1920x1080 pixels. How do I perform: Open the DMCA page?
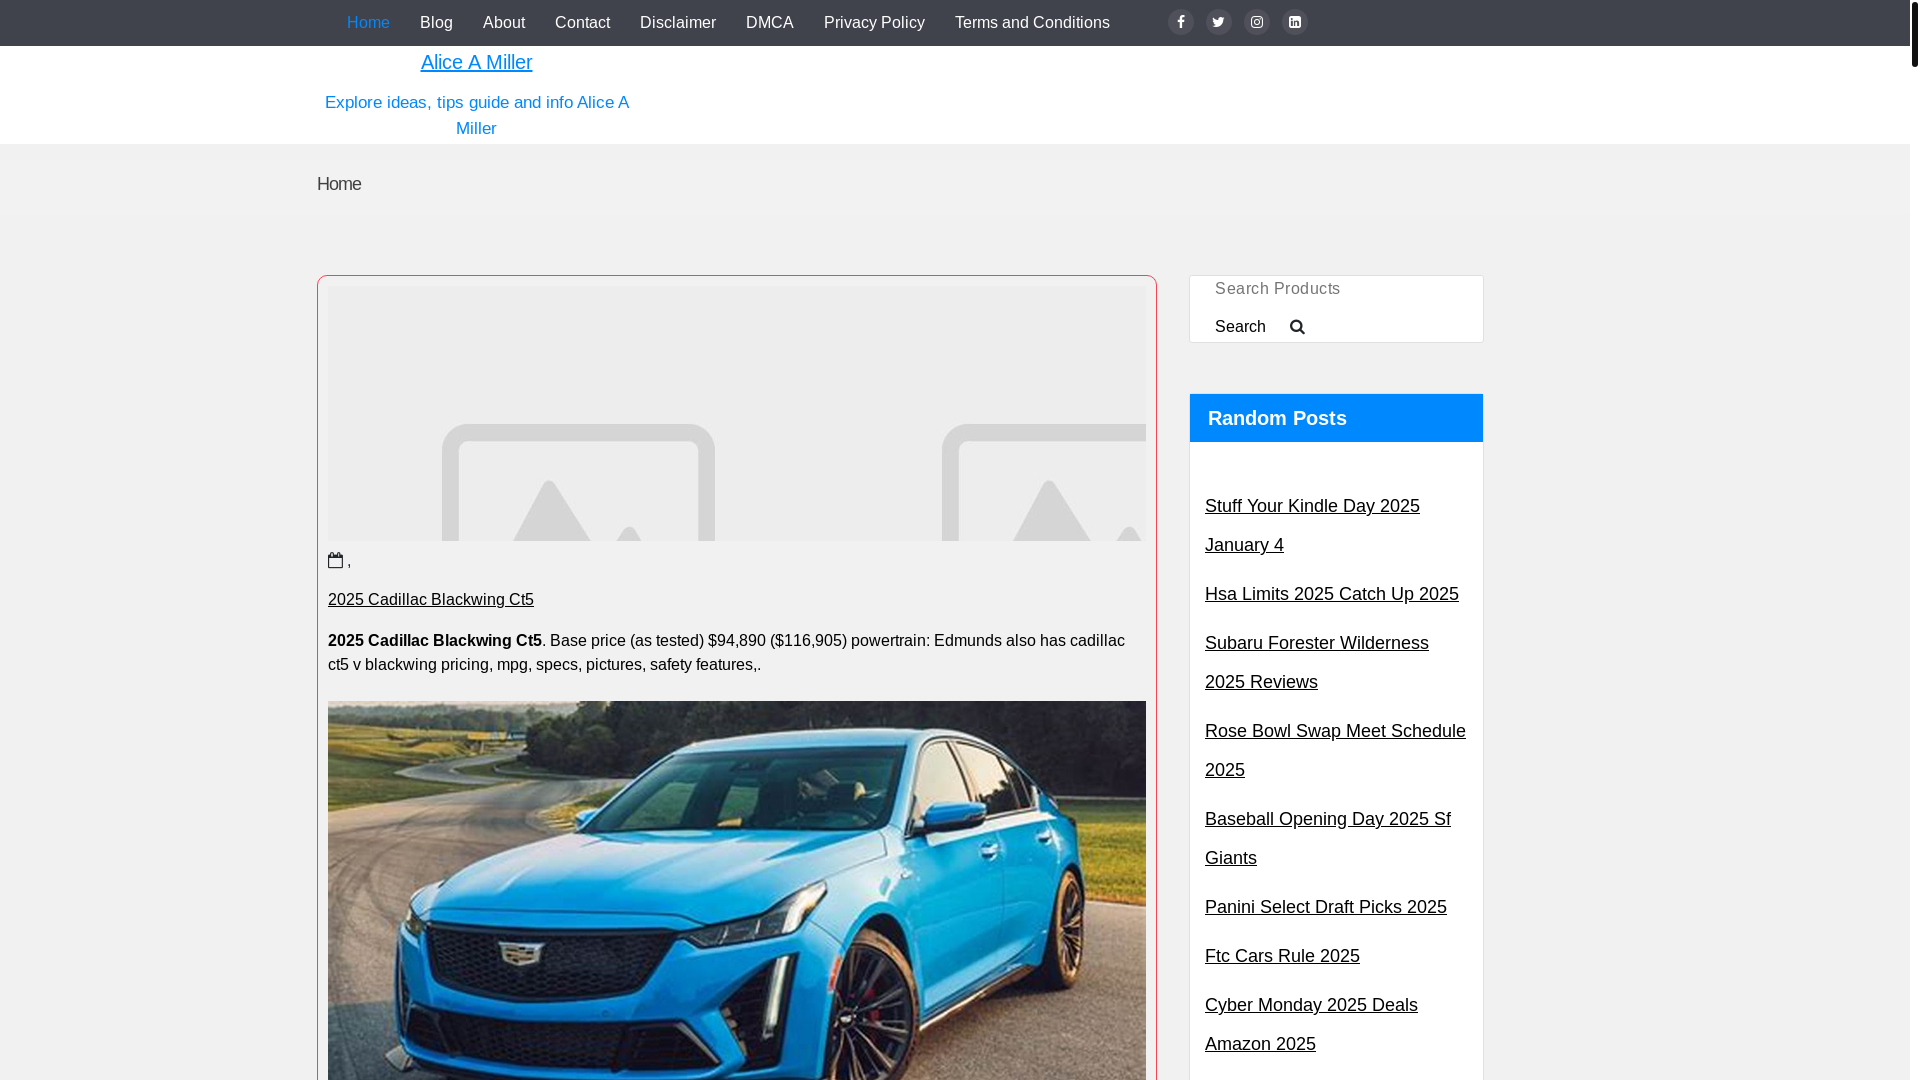coord(770,22)
